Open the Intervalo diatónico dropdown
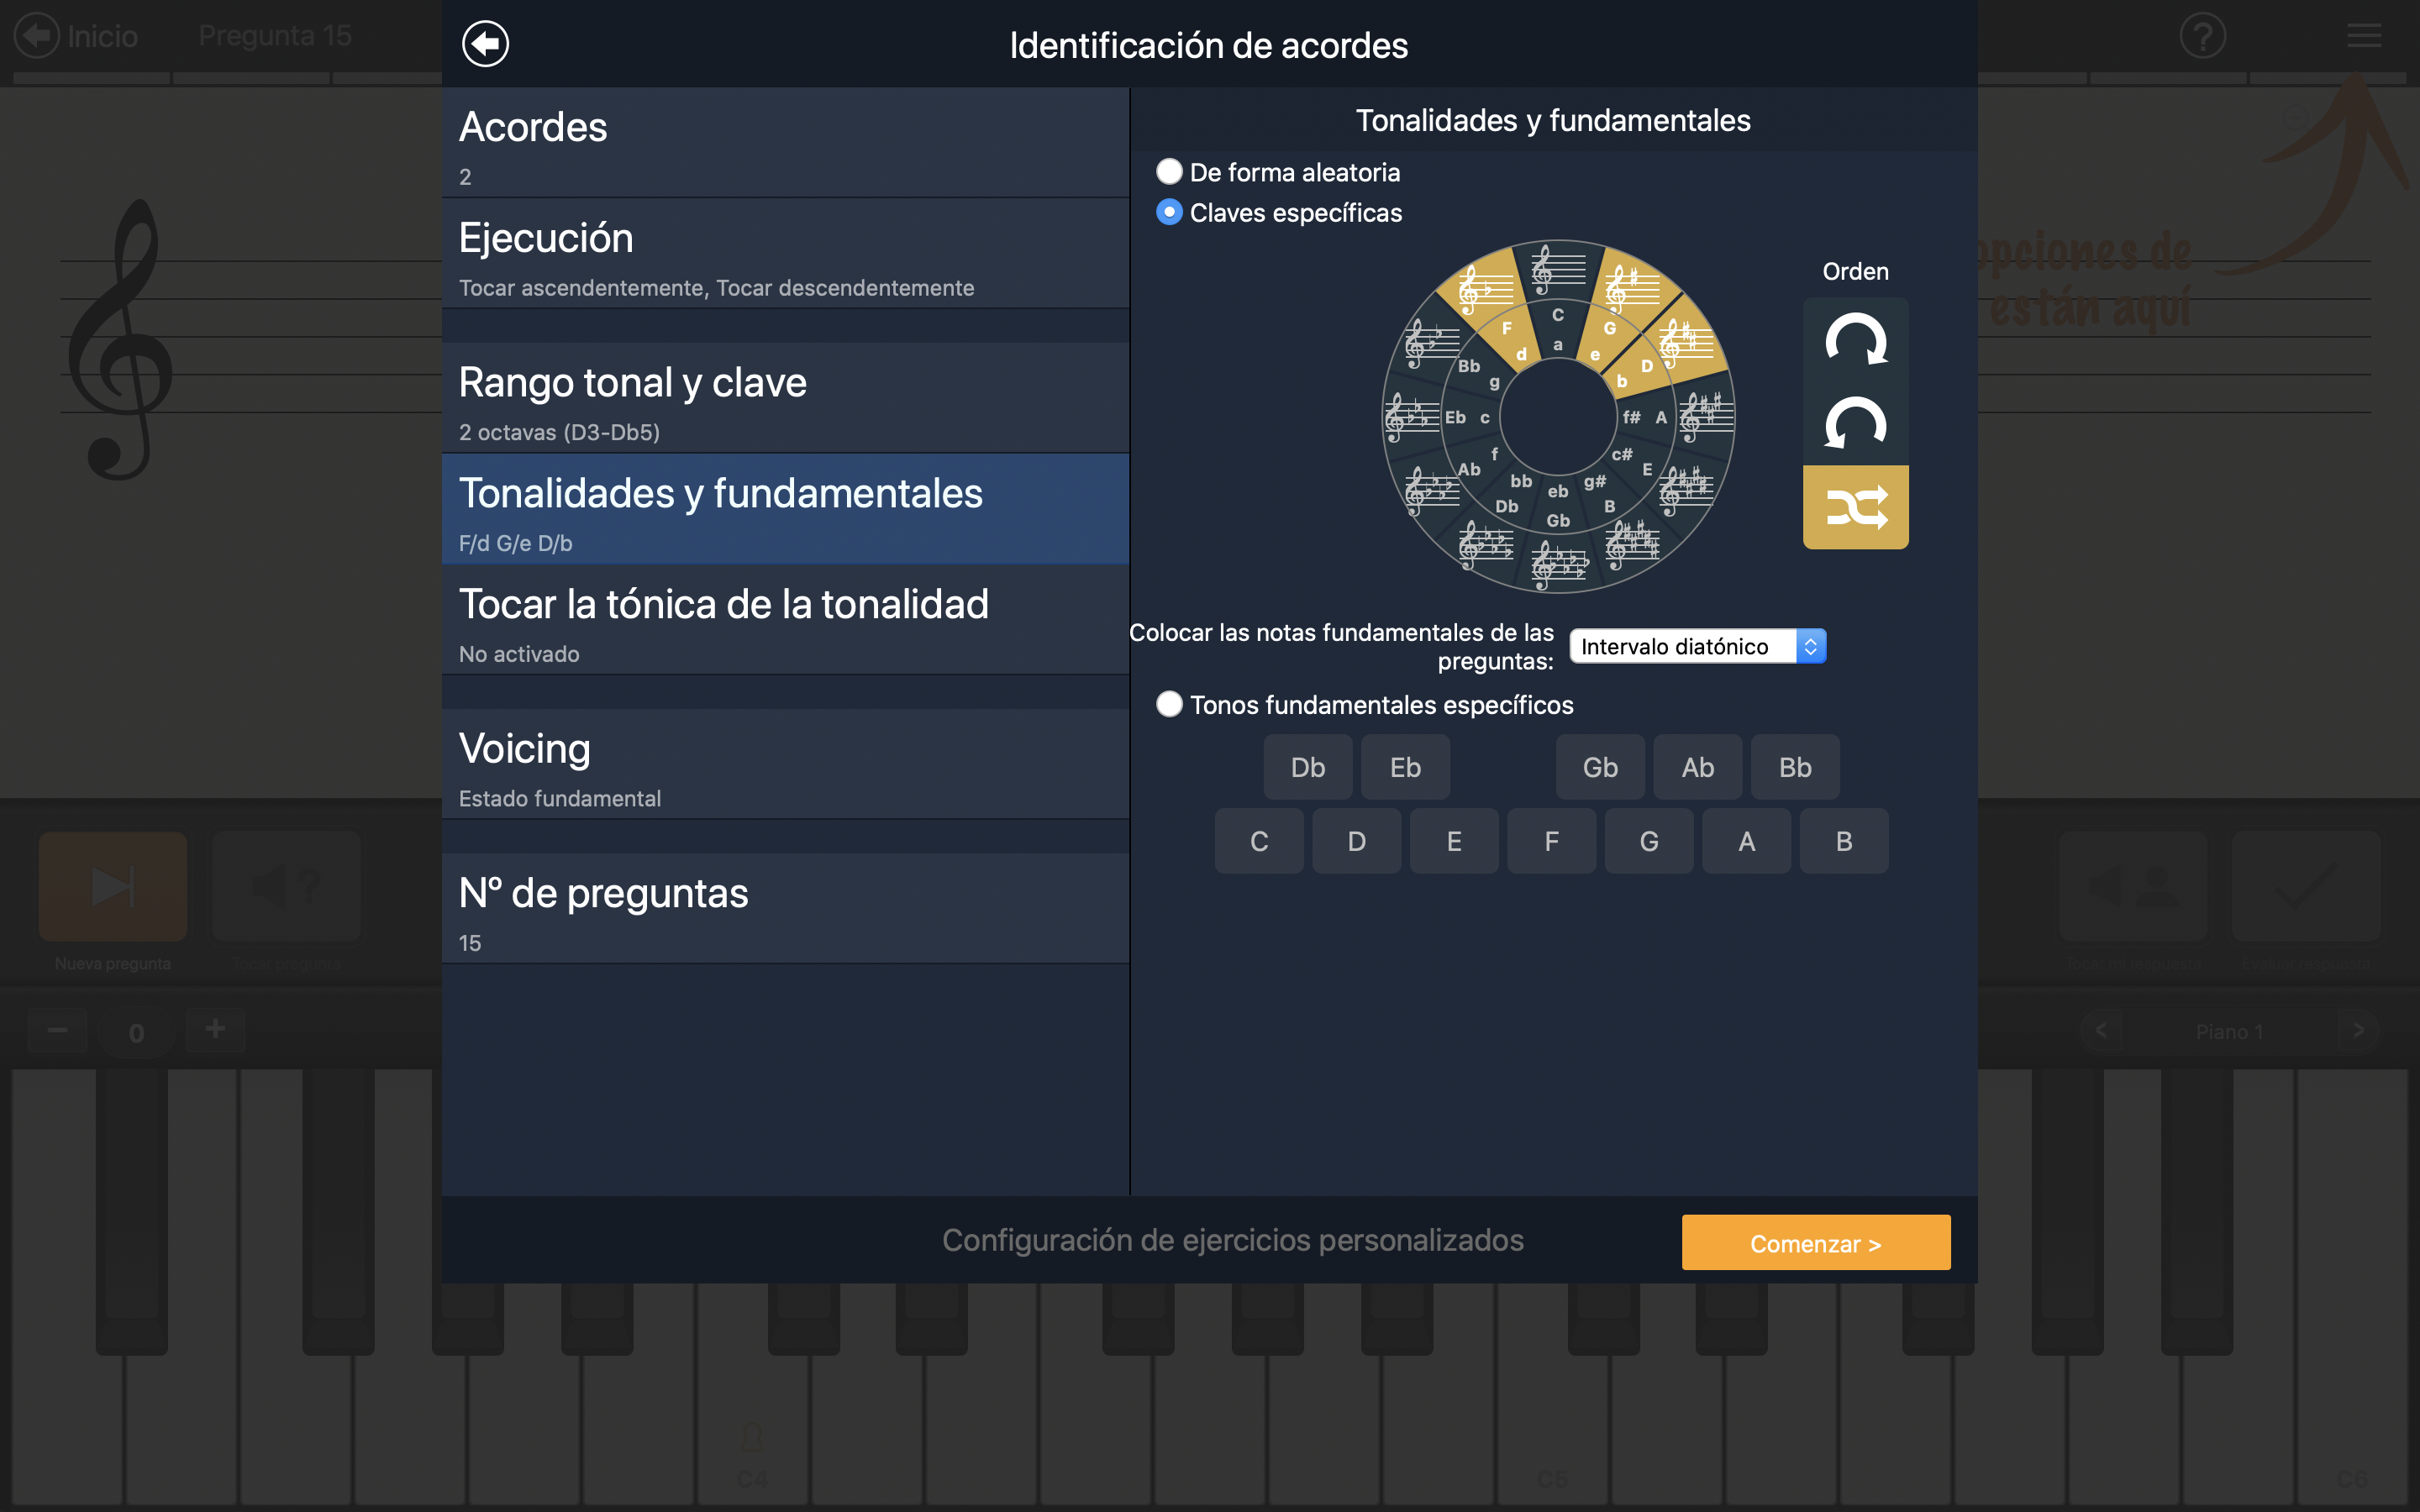This screenshot has width=2420, height=1512. pyautogui.click(x=1697, y=646)
